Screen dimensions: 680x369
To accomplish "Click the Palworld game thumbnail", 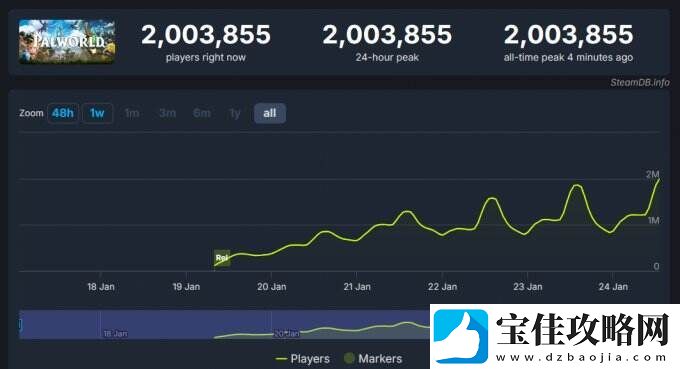I will coord(67,42).
